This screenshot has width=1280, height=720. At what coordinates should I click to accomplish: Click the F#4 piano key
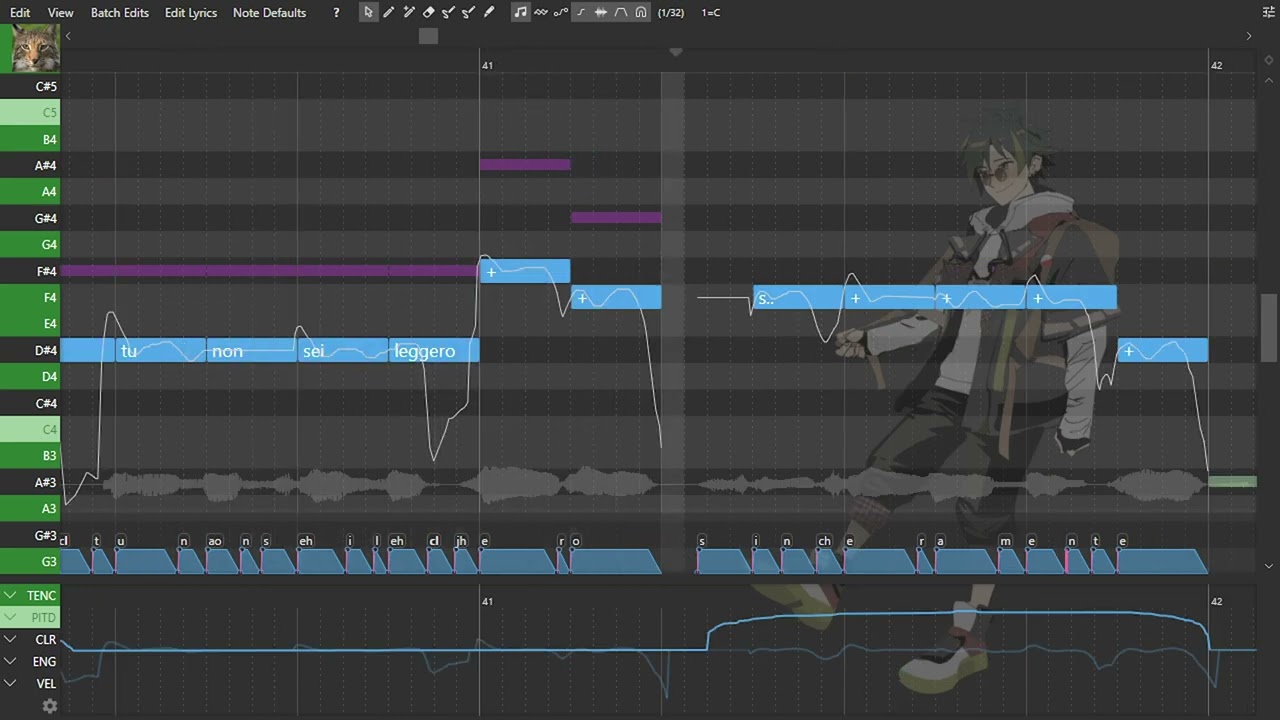30,271
